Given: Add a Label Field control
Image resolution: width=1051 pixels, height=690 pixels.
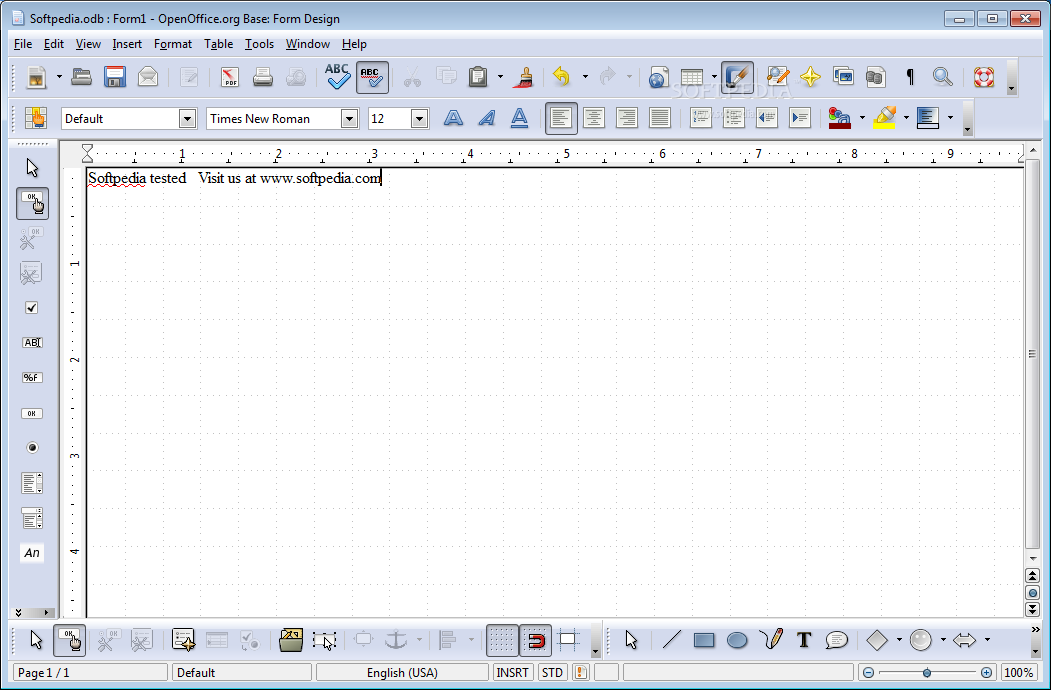Looking at the screenshot, I should click(x=32, y=553).
